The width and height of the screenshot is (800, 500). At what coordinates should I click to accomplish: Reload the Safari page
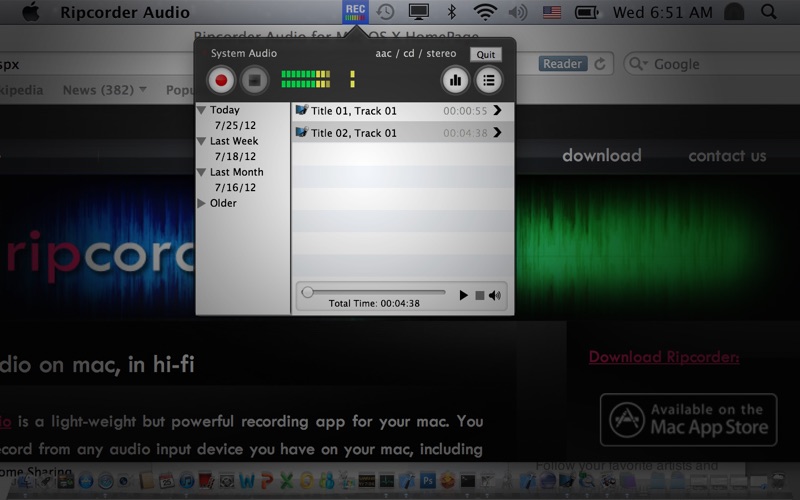pyautogui.click(x=600, y=64)
